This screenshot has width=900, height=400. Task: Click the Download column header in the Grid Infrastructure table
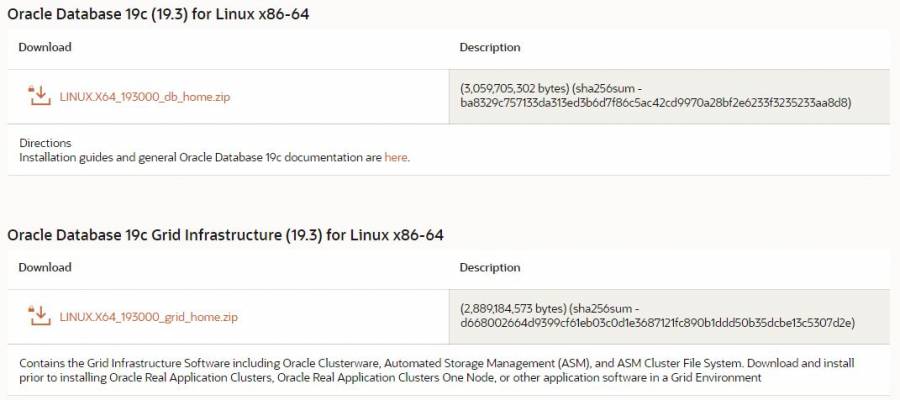tap(45, 267)
